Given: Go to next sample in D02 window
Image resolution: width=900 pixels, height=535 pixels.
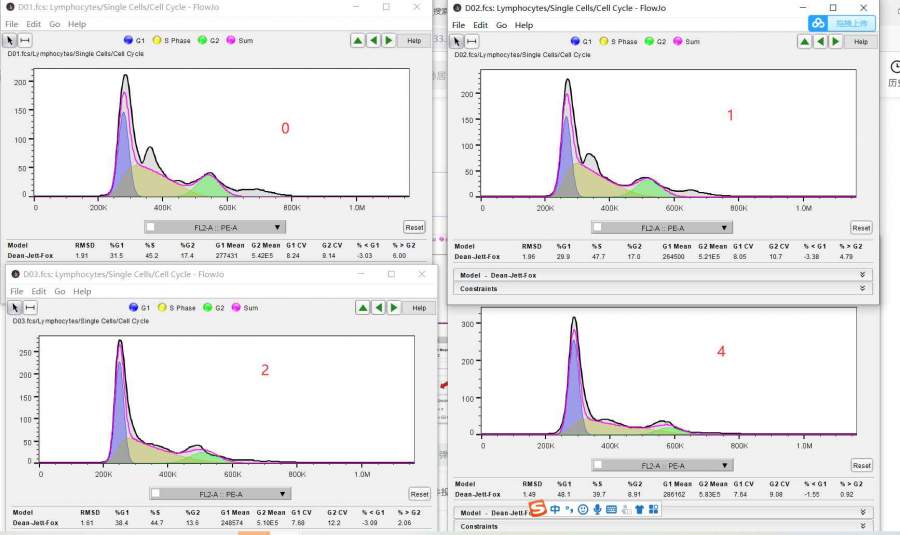Looking at the screenshot, I should click(x=836, y=42).
